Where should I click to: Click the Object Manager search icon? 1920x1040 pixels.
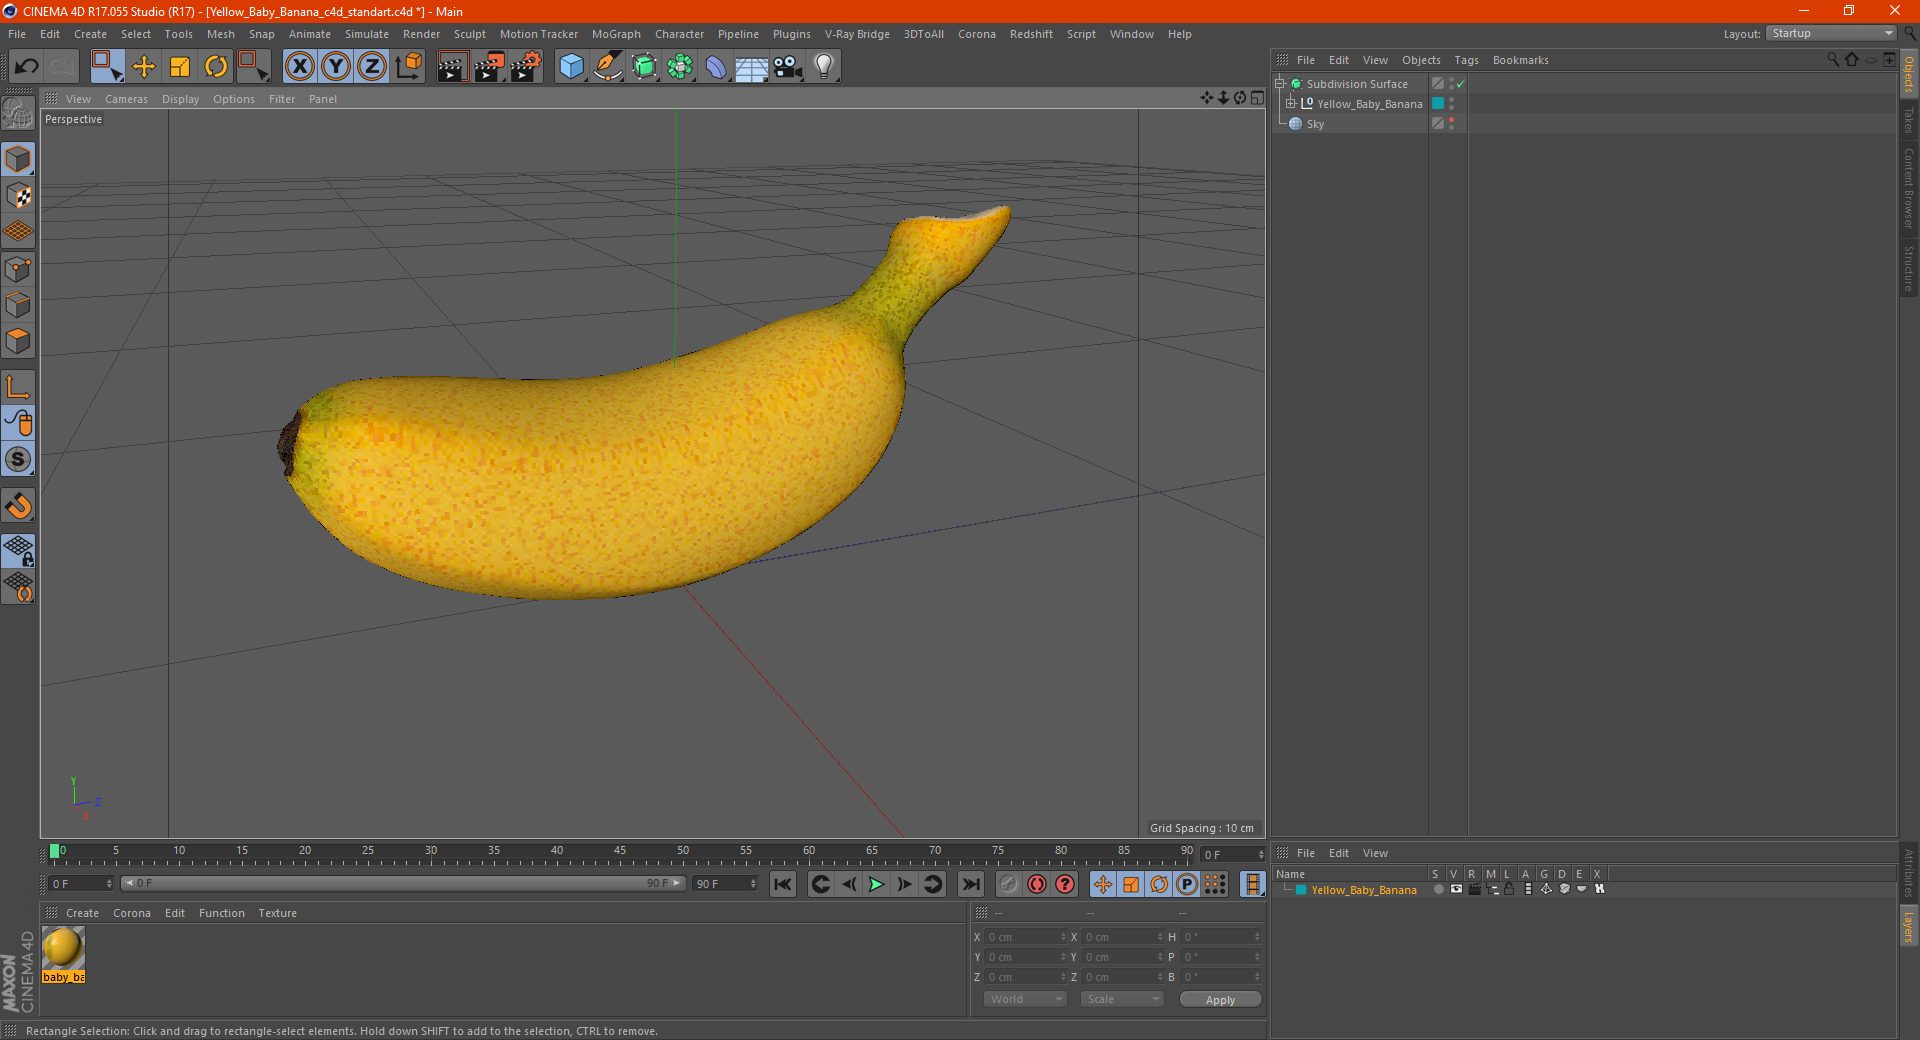click(x=1832, y=59)
